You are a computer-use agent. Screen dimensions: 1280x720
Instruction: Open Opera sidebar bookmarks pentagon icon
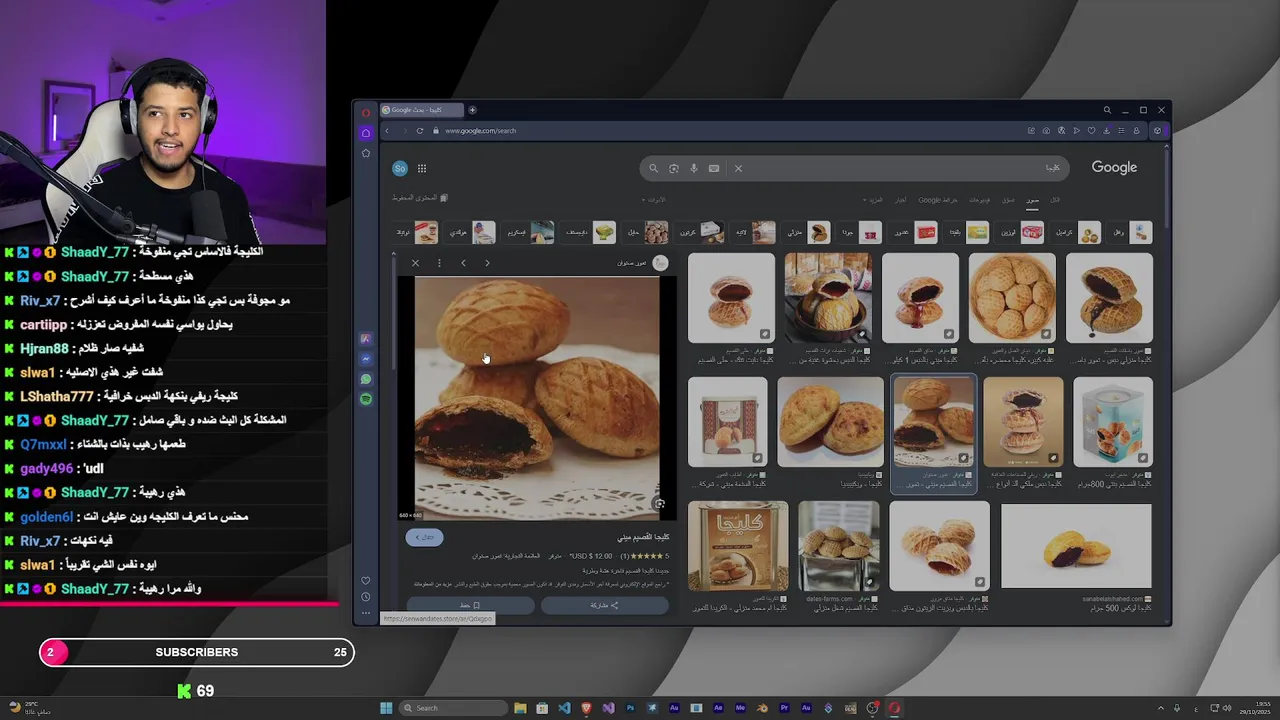coord(366,153)
